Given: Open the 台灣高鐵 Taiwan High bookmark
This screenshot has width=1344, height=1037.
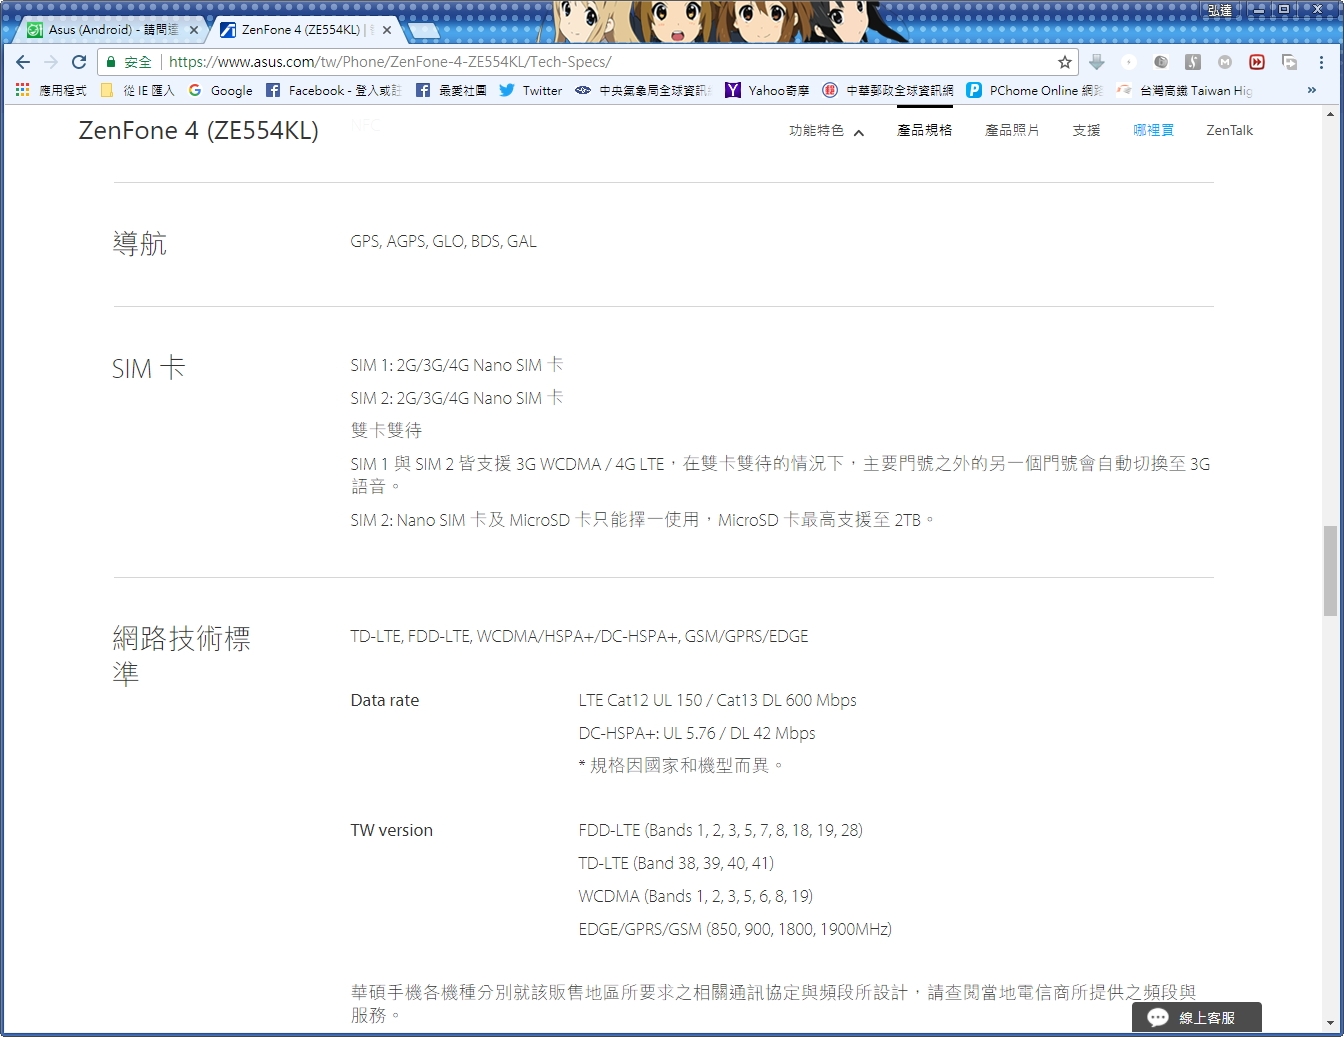Looking at the screenshot, I should pos(1185,90).
